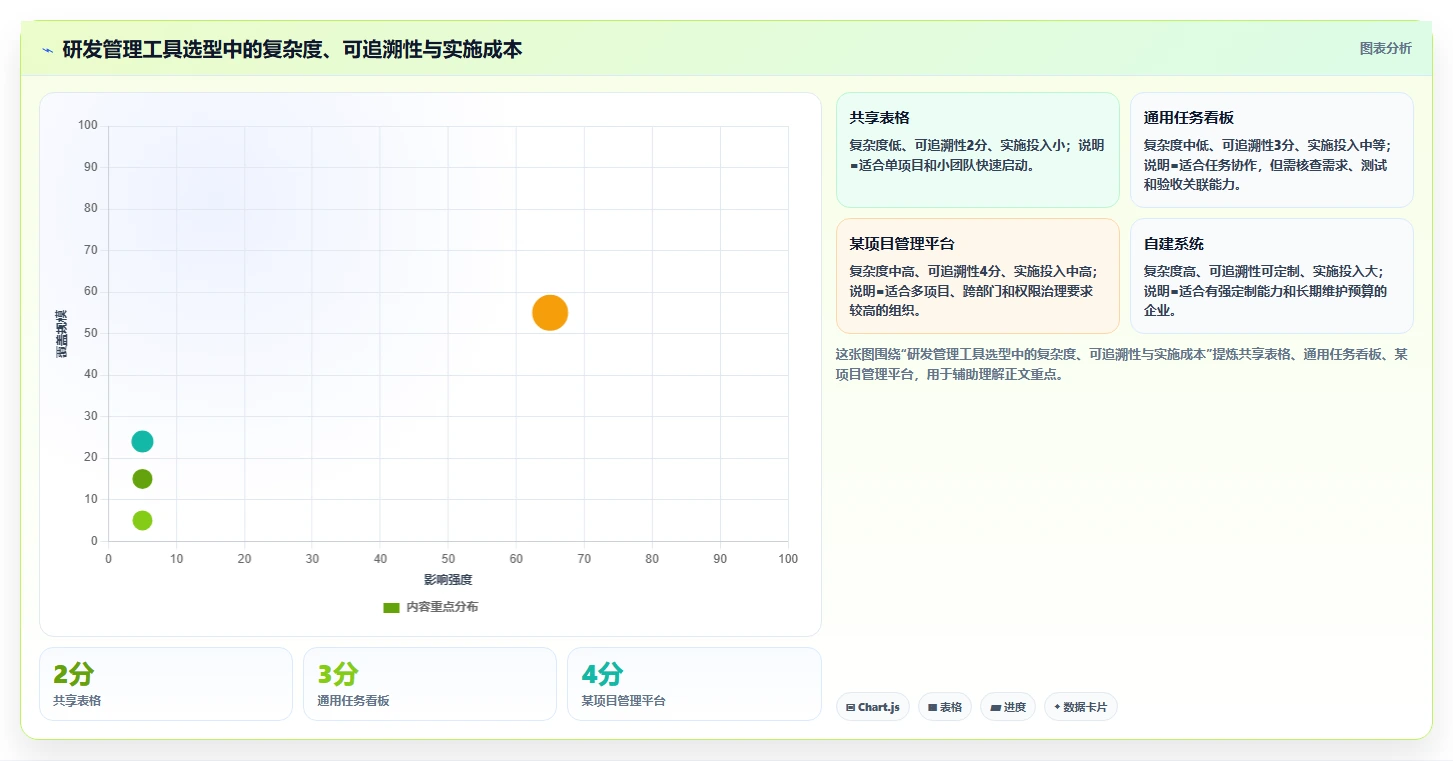Open the 自建系统 description card
Image resolution: width=1453 pixels, height=761 pixels.
(1271, 276)
